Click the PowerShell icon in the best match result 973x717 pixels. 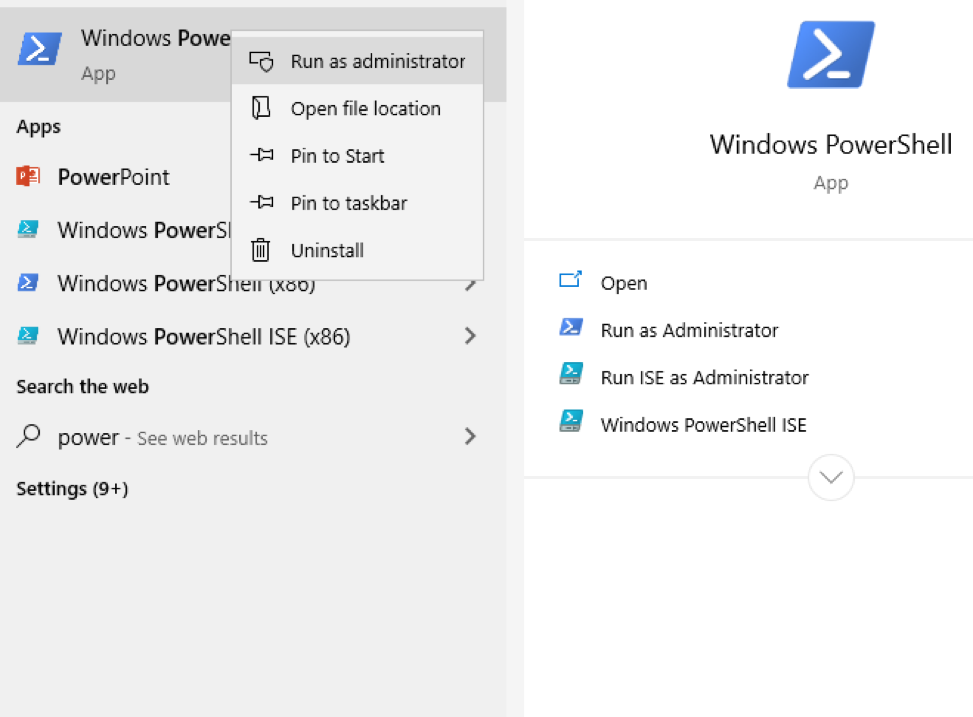pyautogui.click(x=40, y=49)
